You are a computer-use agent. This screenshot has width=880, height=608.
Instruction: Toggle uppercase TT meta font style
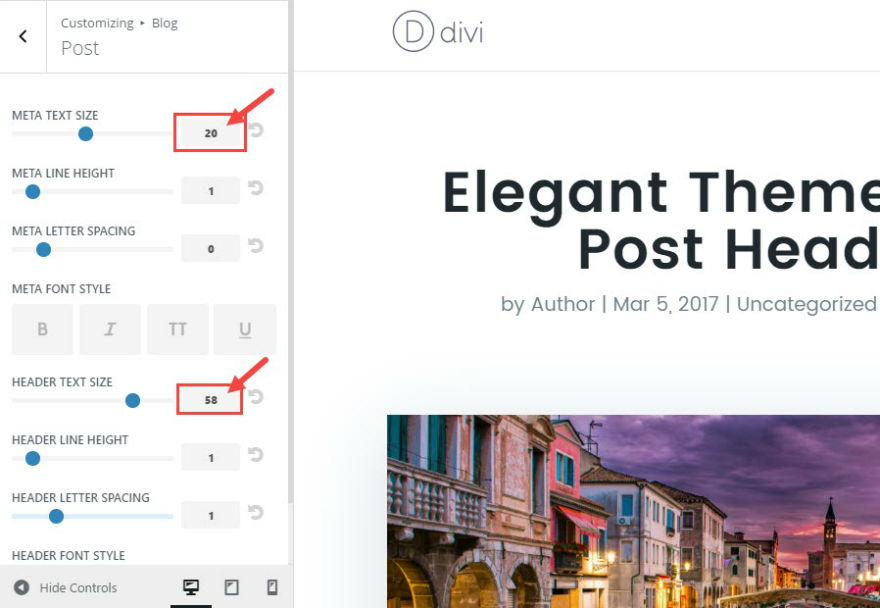click(x=177, y=330)
